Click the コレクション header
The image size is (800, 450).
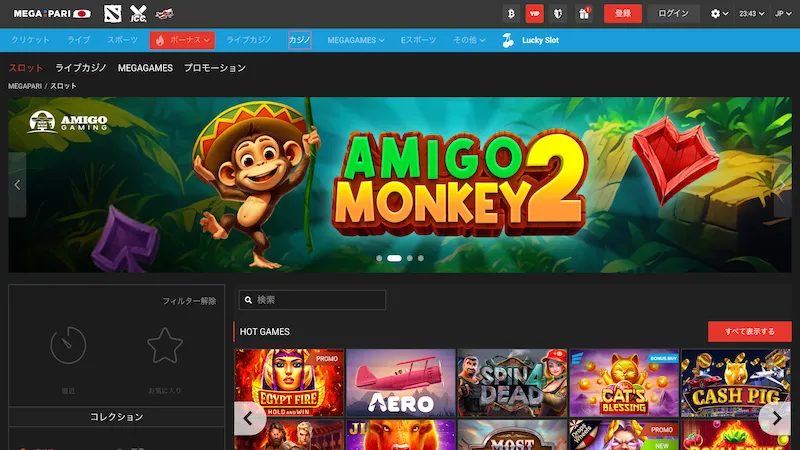click(117, 417)
